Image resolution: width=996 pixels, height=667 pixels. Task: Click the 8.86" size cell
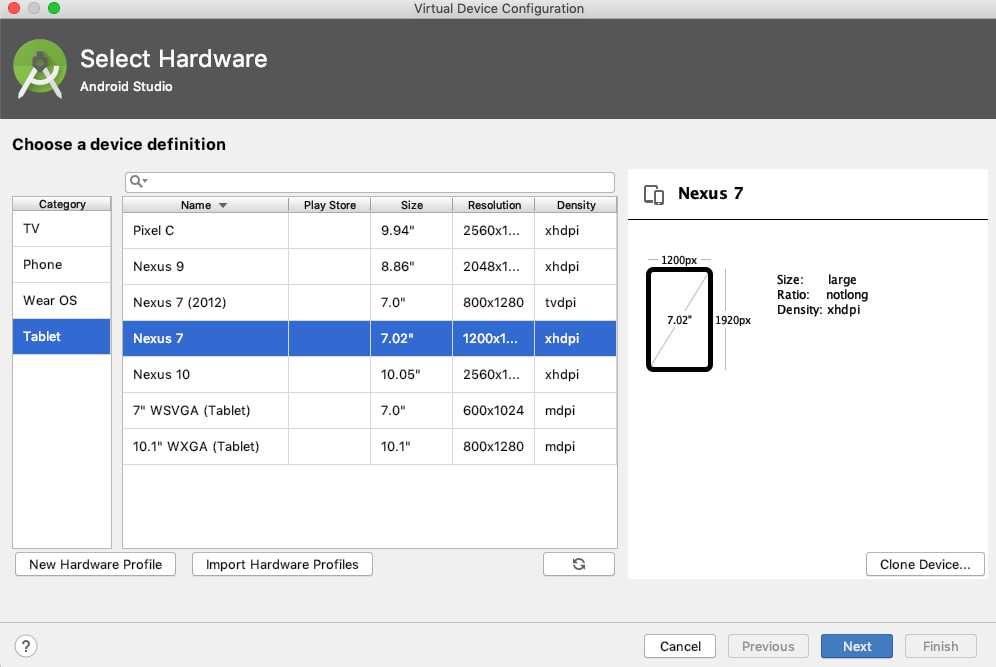click(x=412, y=267)
